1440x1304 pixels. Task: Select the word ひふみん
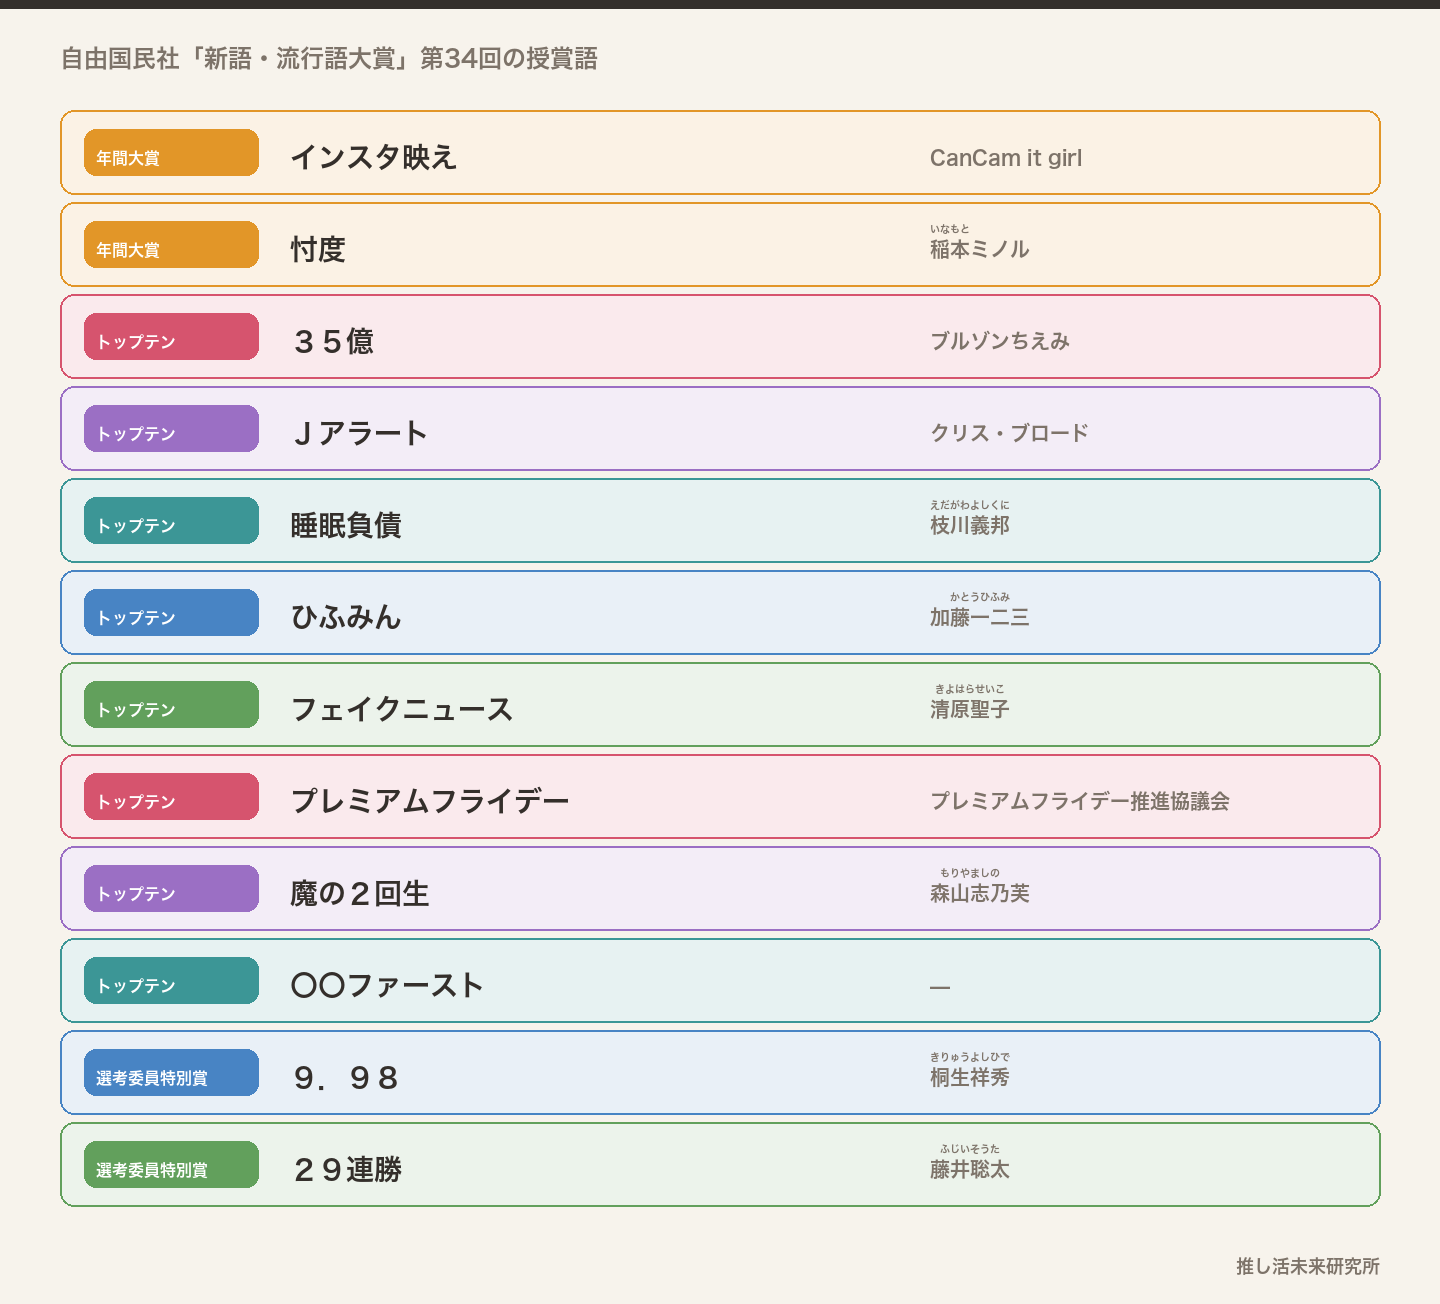(x=346, y=617)
